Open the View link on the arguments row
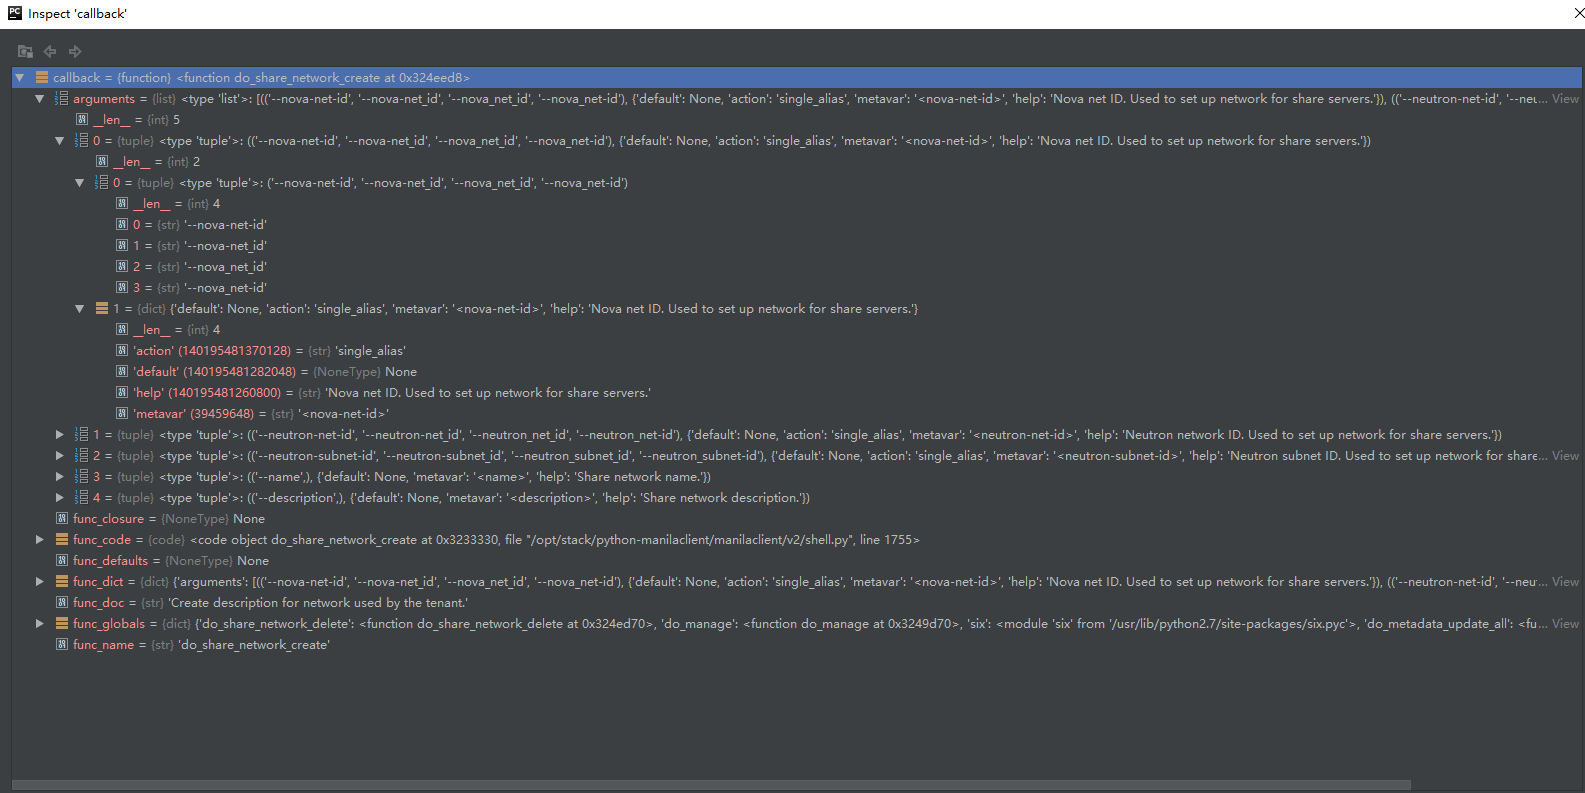Viewport: 1585px width, 793px height. [x=1566, y=98]
